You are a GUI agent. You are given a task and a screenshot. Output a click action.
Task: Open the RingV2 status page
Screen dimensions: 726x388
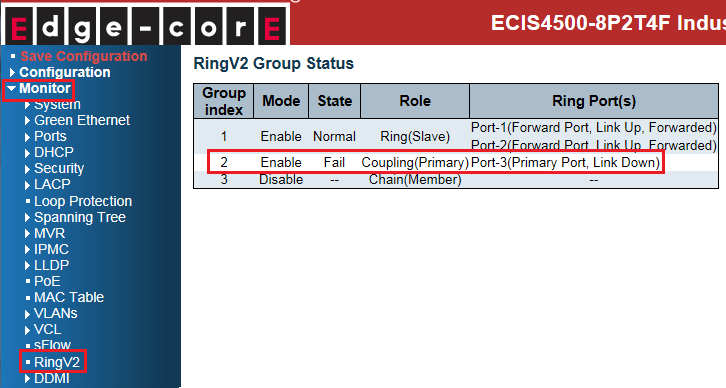(57, 362)
